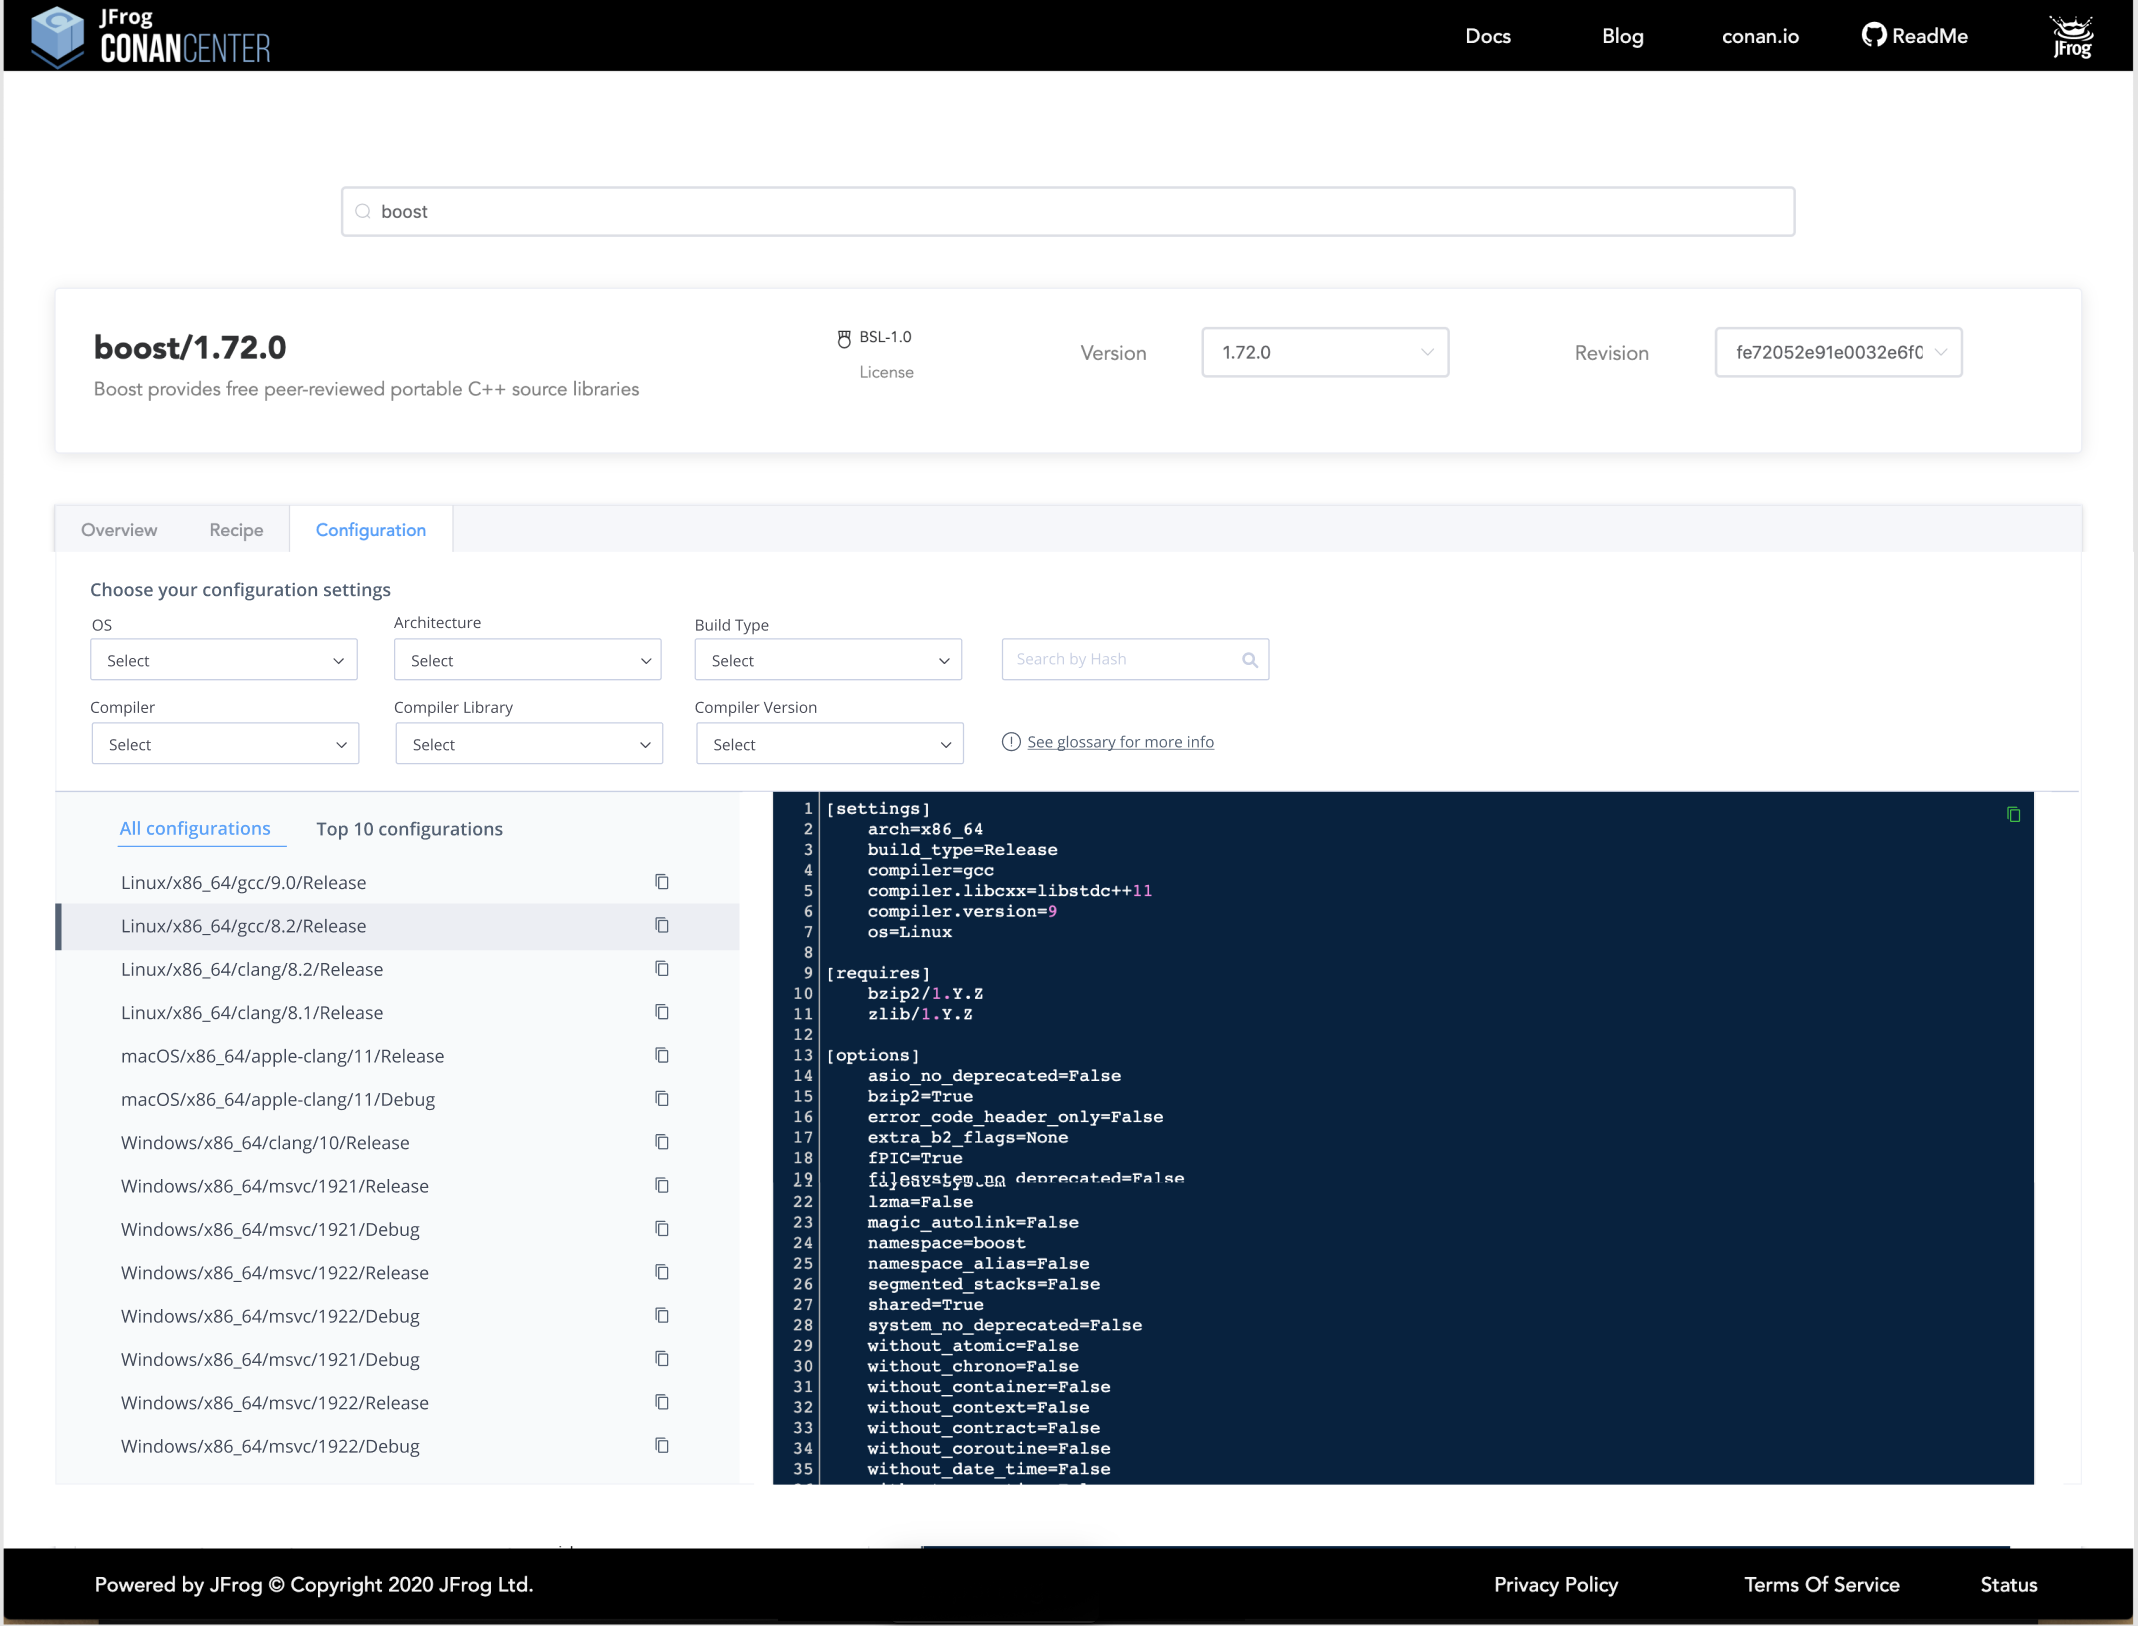The width and height of the screenshot is (2138, 1626).
Task: Click the BSL-1.0 license icon
Action: 844,339
